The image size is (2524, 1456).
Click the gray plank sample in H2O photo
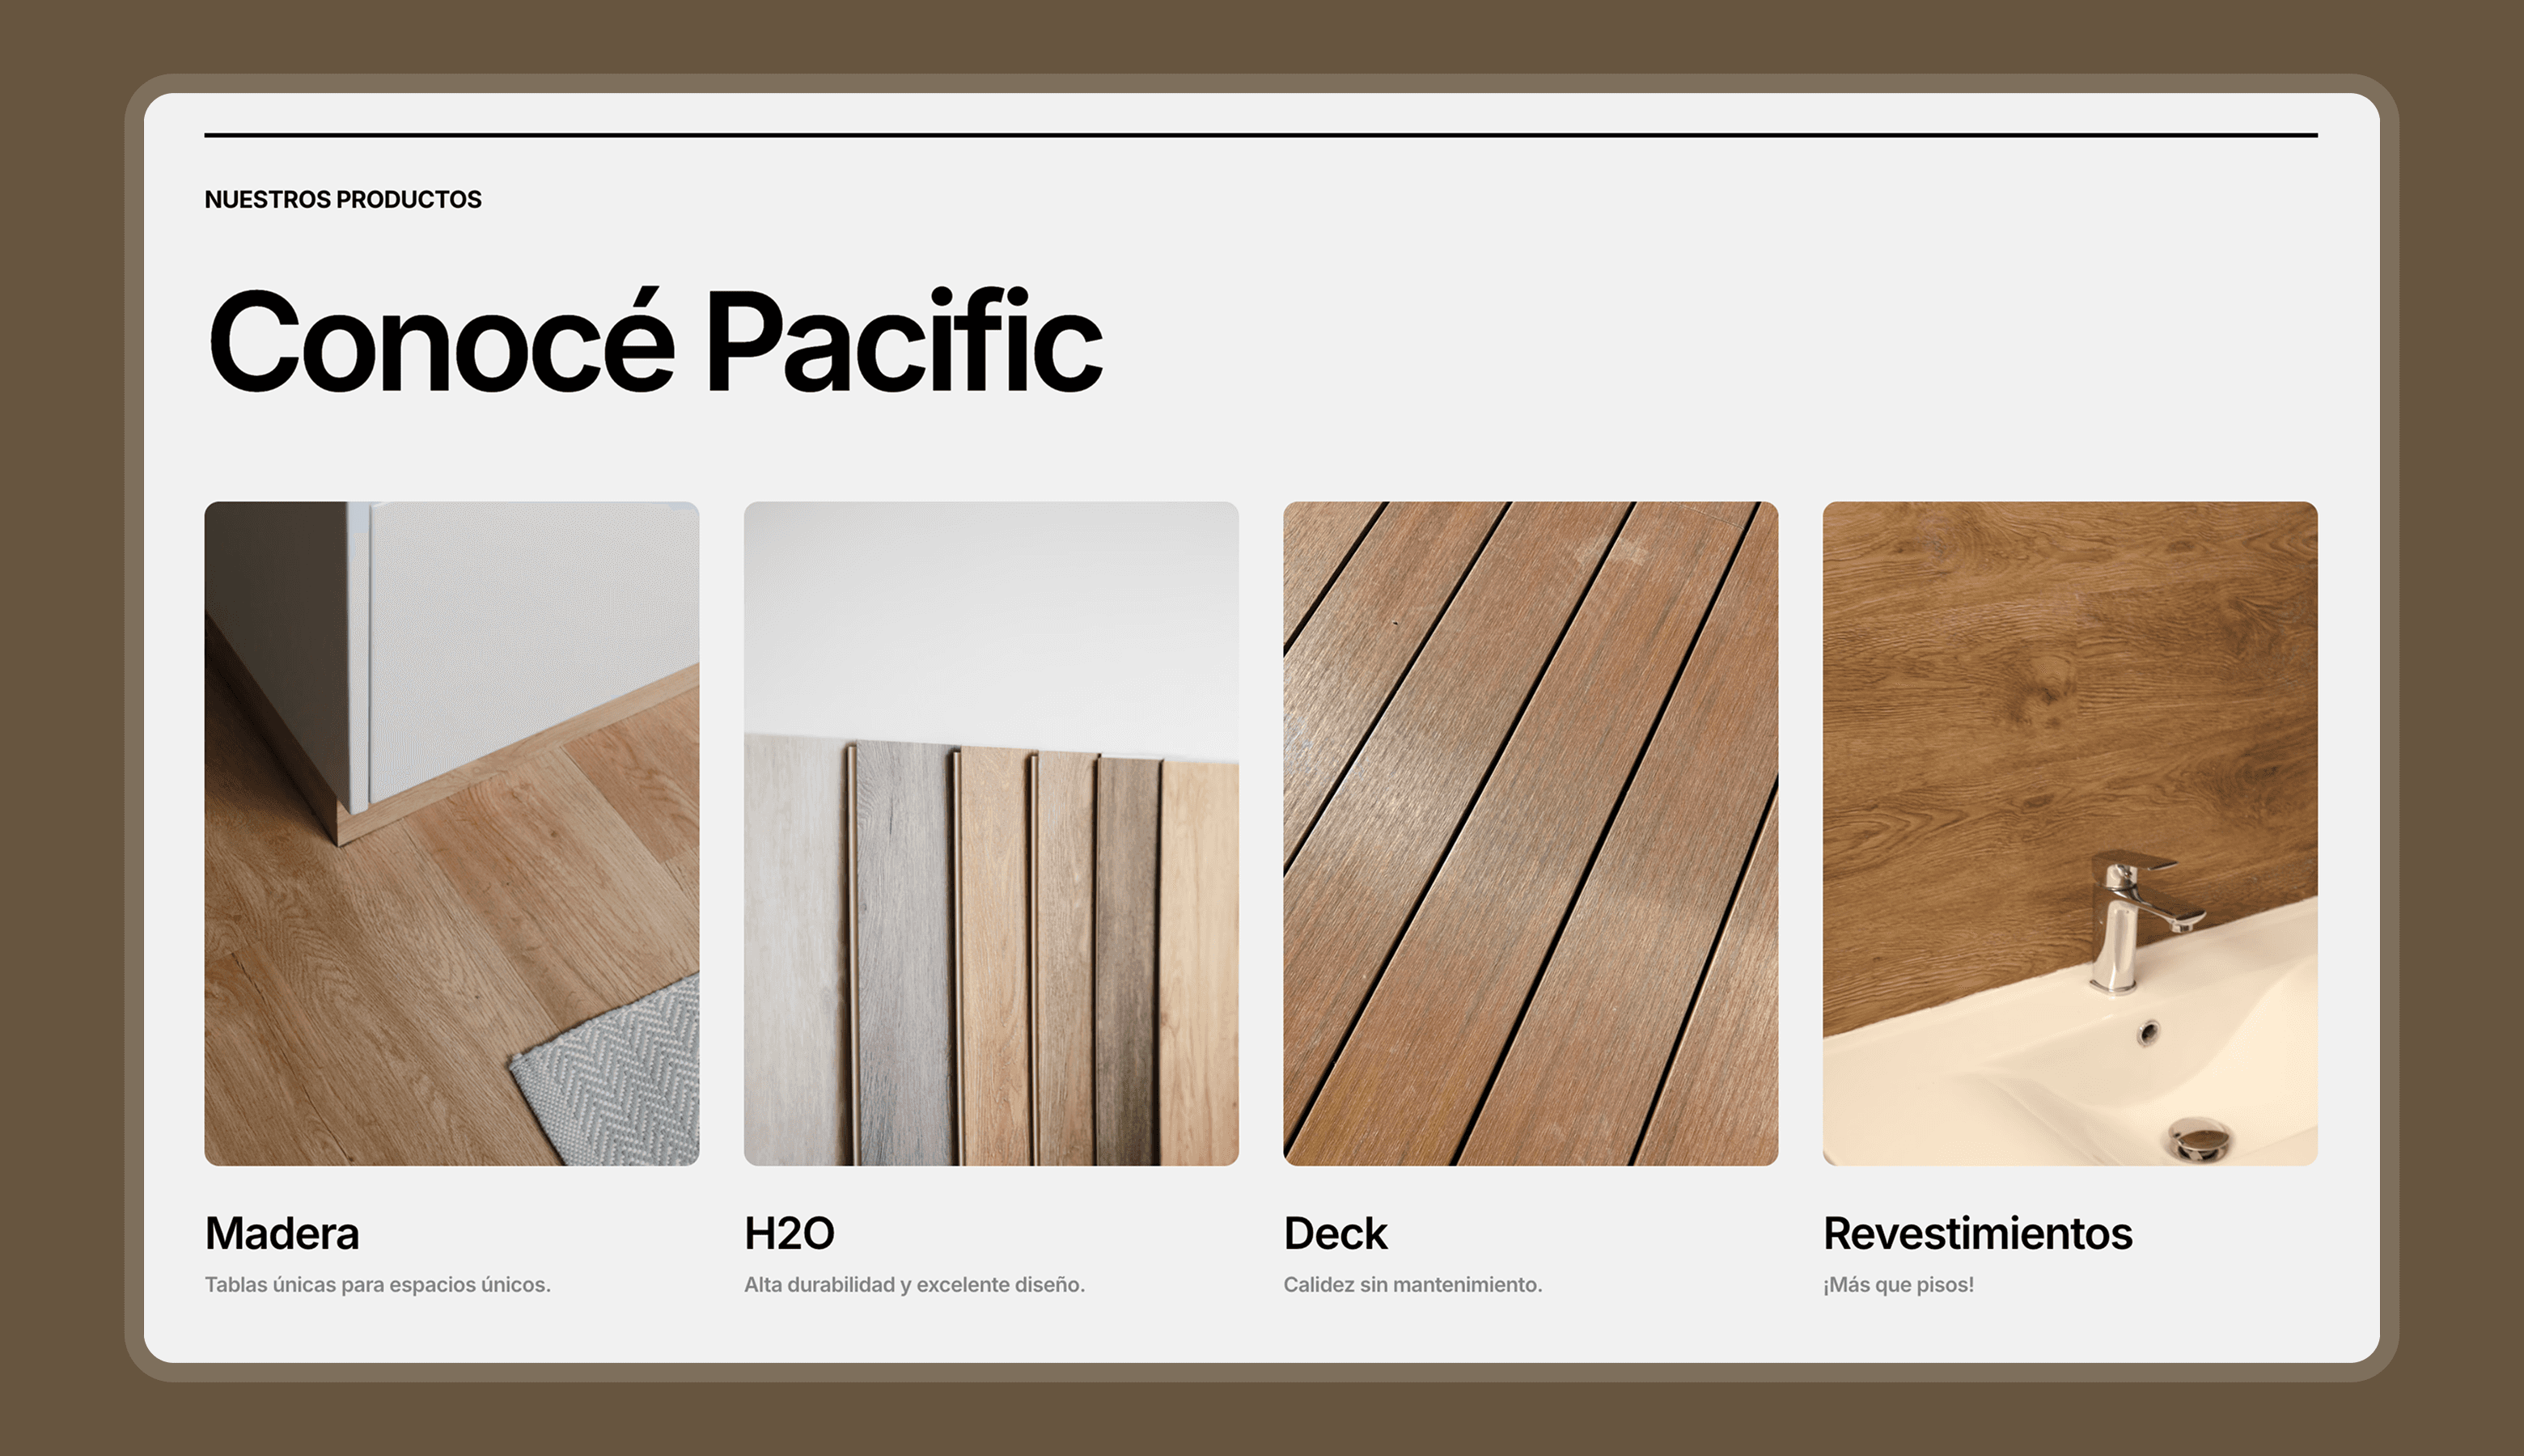[903, 950]
